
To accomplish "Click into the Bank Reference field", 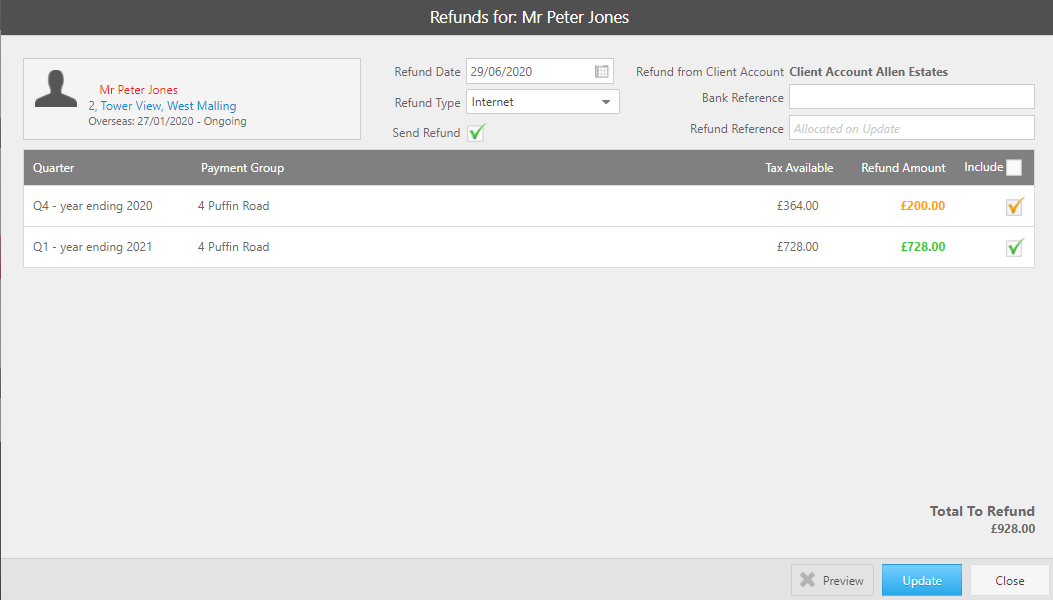I will [911, 97].
